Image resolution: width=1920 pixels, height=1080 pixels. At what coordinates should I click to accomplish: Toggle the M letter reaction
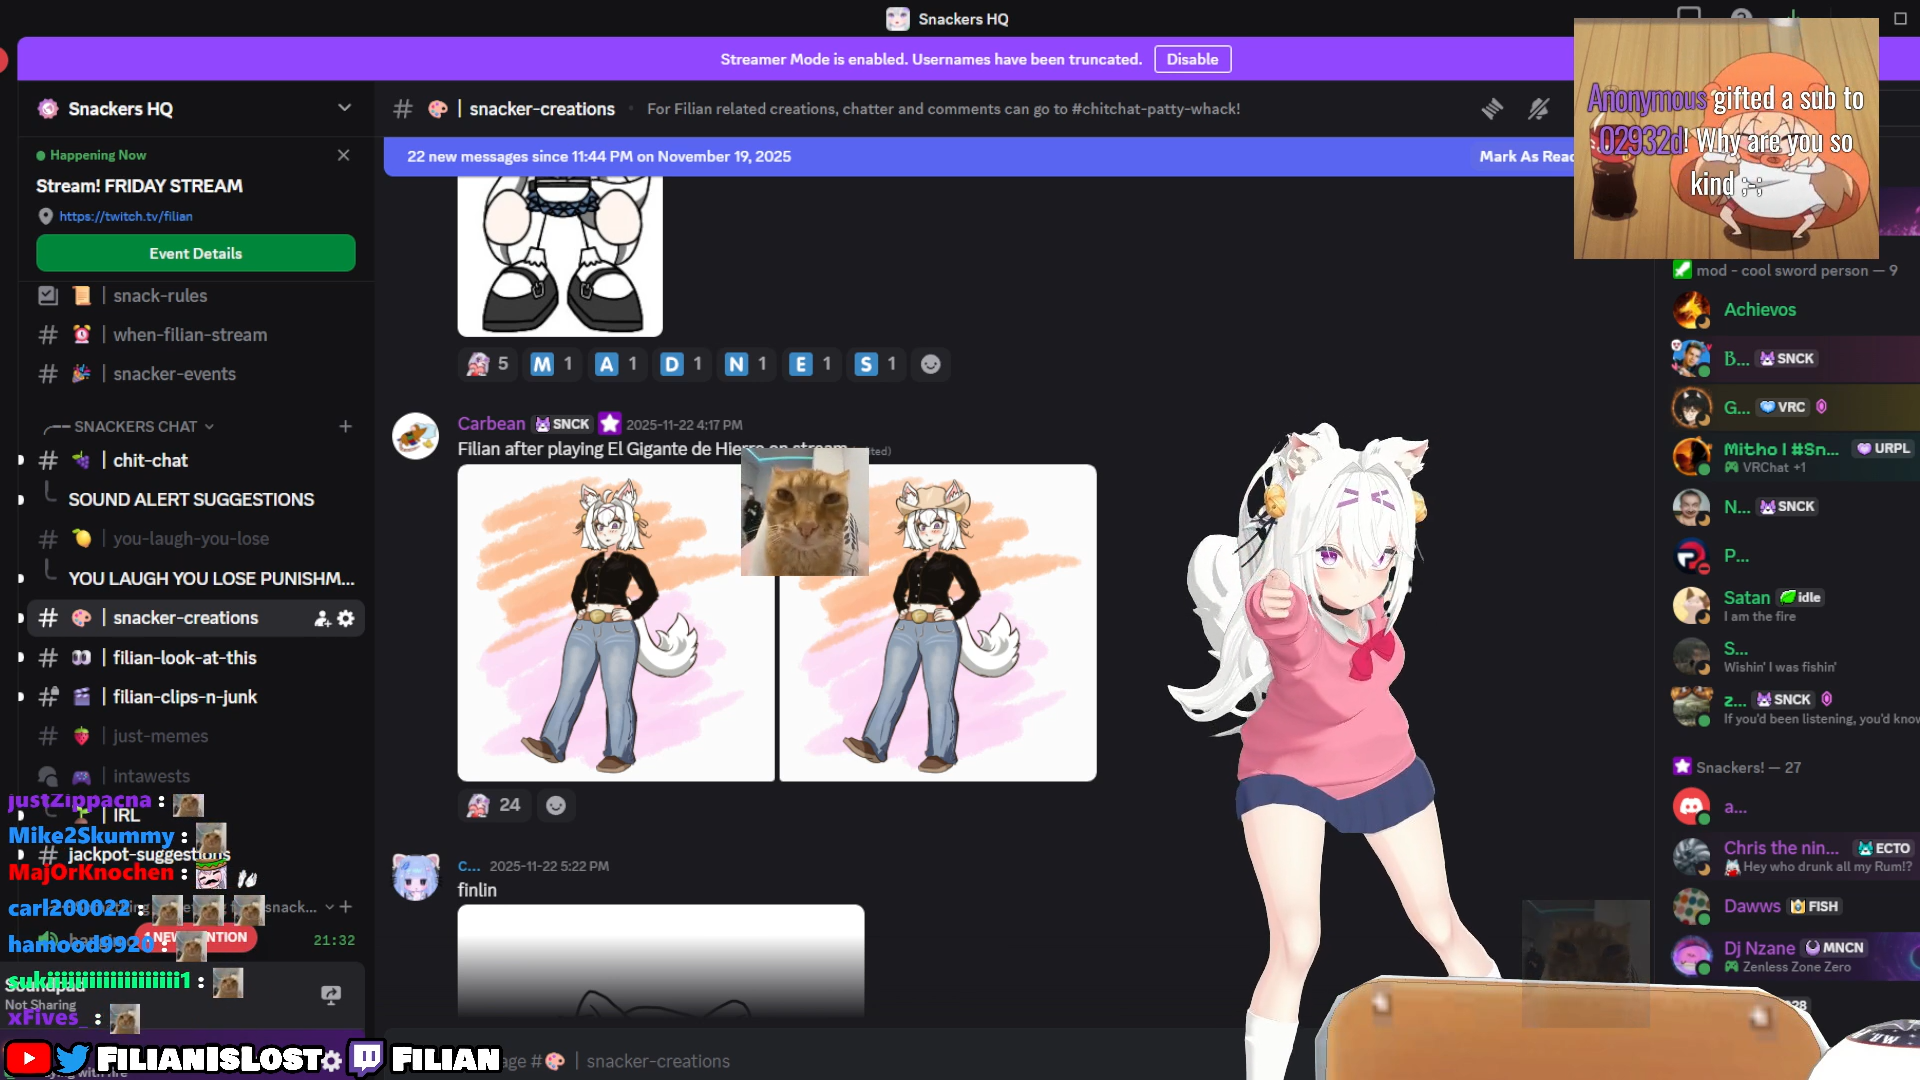552,364
